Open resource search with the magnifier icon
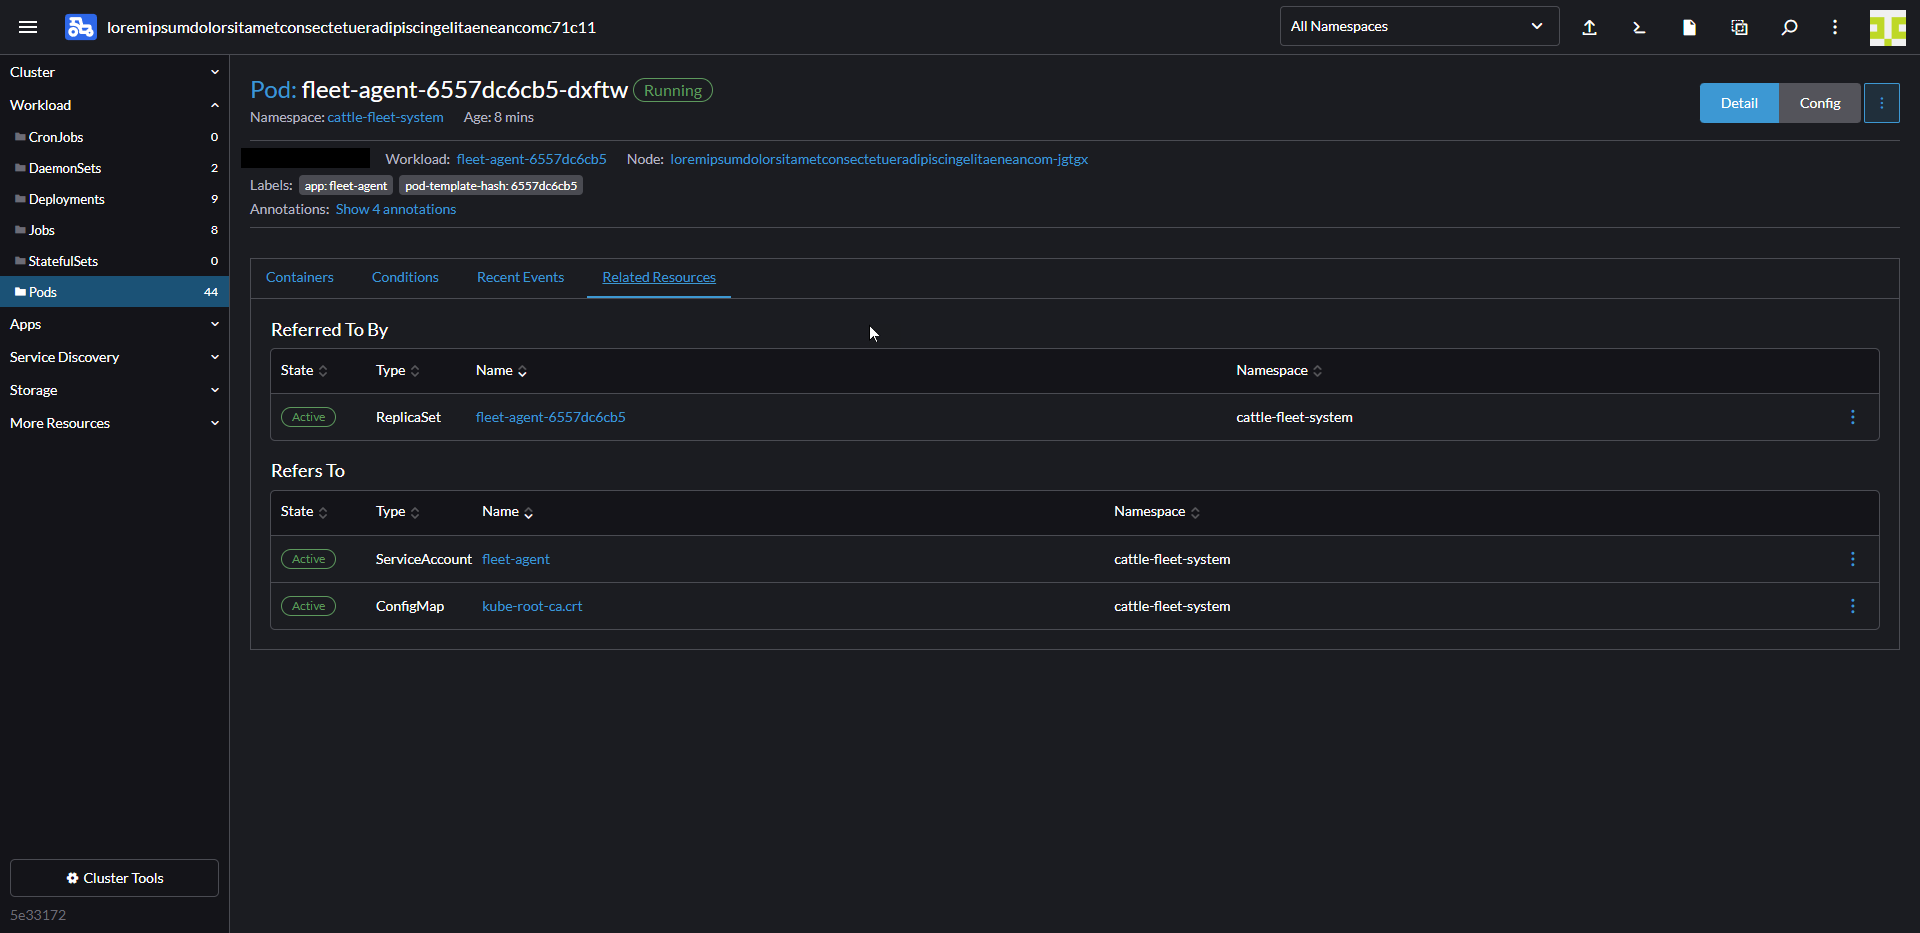The height and width of the screenshot is (933, 1920). [1790, 27]
